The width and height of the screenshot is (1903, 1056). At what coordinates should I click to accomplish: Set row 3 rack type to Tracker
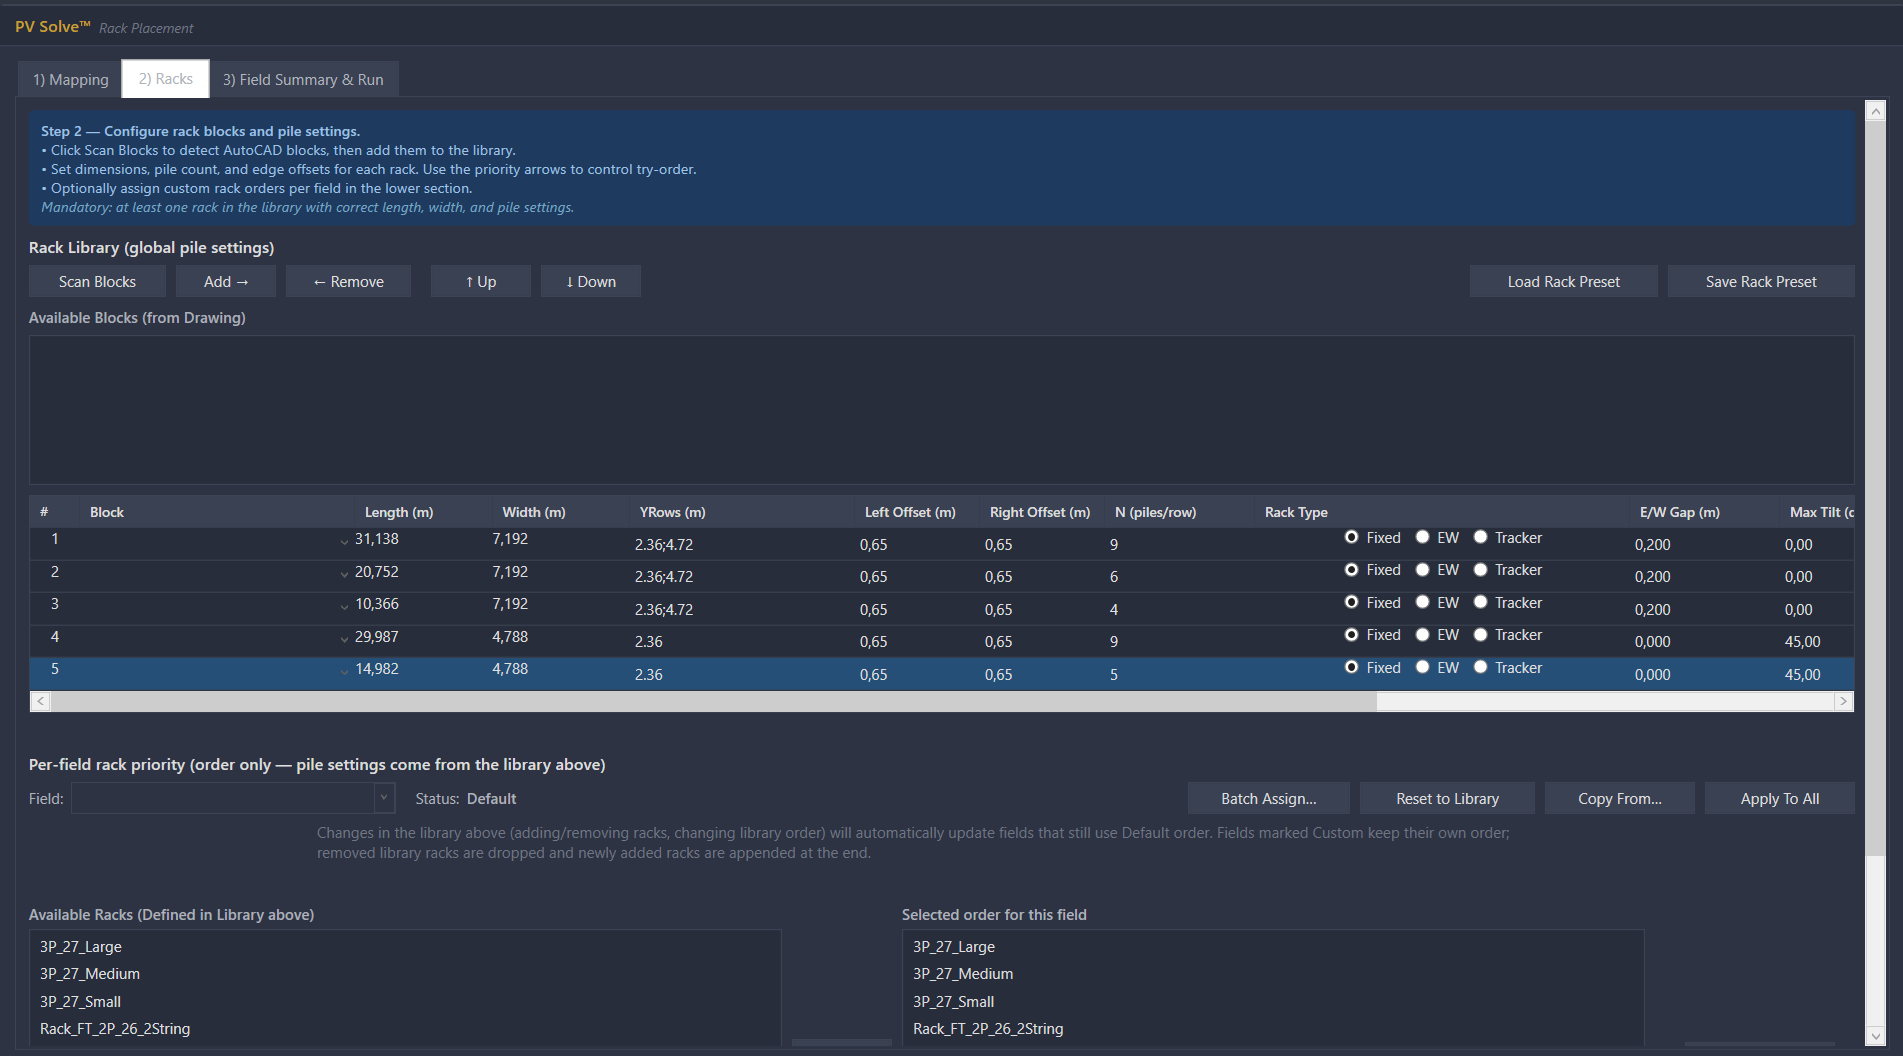1481,603
